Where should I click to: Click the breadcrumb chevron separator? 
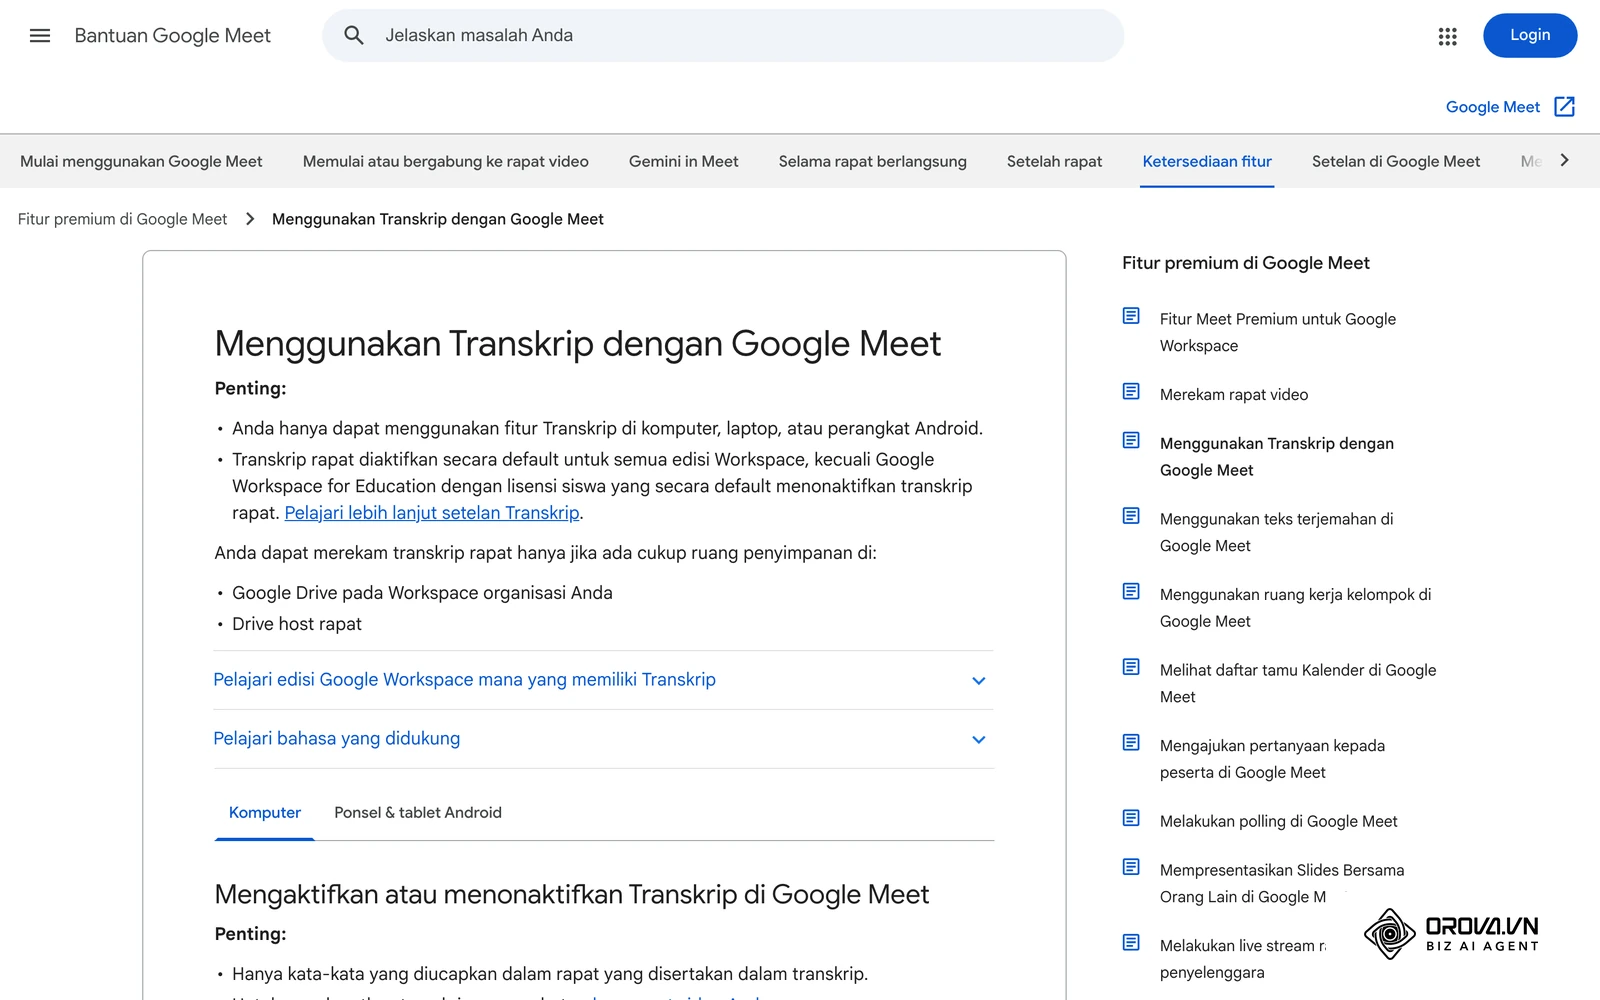coord(250,219)
